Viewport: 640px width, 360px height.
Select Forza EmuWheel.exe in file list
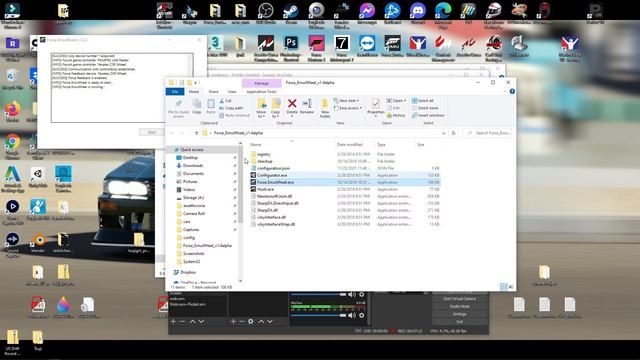344,182
